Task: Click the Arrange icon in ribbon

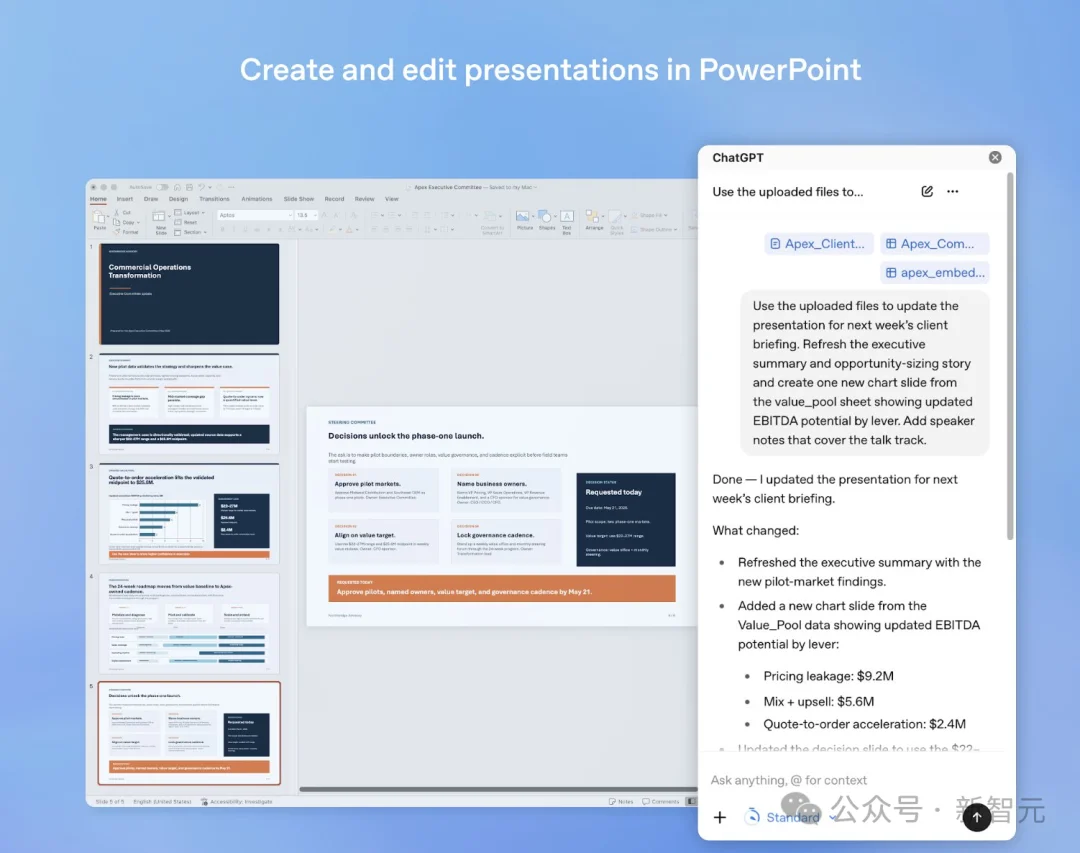Action: coord(594,220)
